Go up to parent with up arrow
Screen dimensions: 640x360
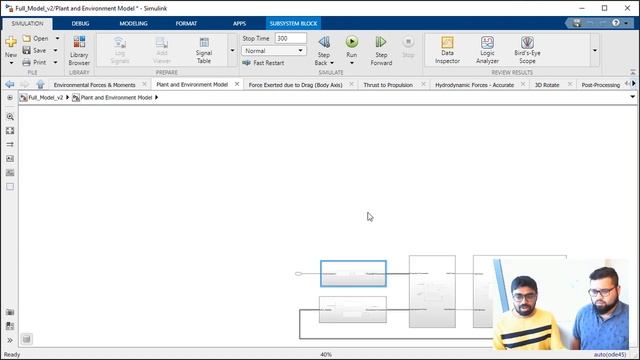[40, 84]
